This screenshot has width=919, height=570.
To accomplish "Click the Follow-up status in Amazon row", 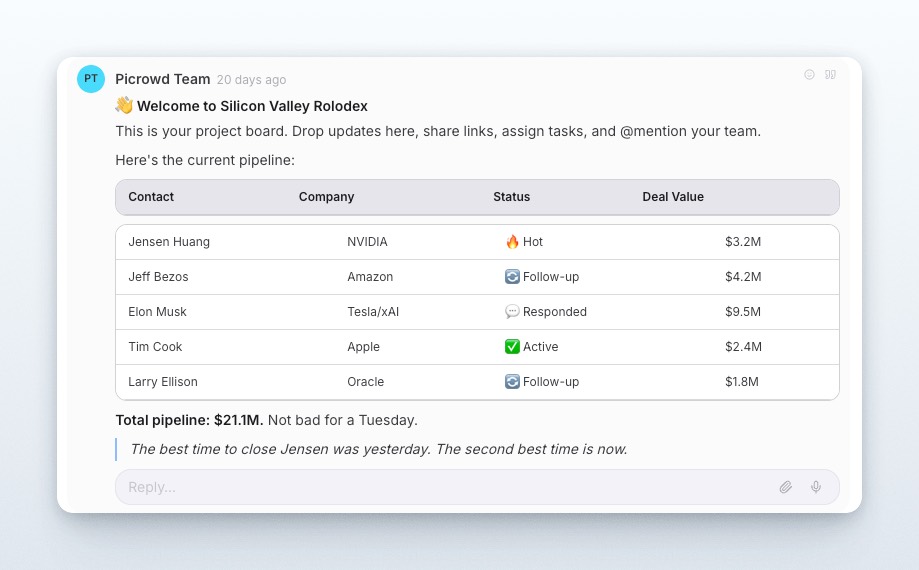I will pyautogui.click(x=551, y=277).
